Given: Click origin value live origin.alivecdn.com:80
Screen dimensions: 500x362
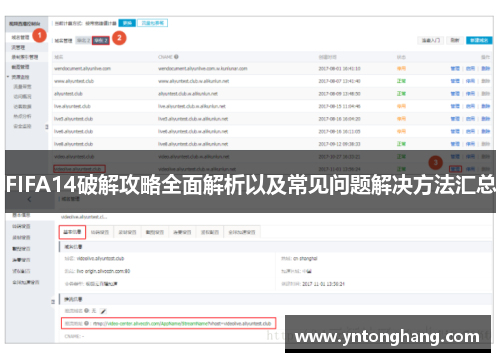Looking at the screenshot, I should point(103,271).
